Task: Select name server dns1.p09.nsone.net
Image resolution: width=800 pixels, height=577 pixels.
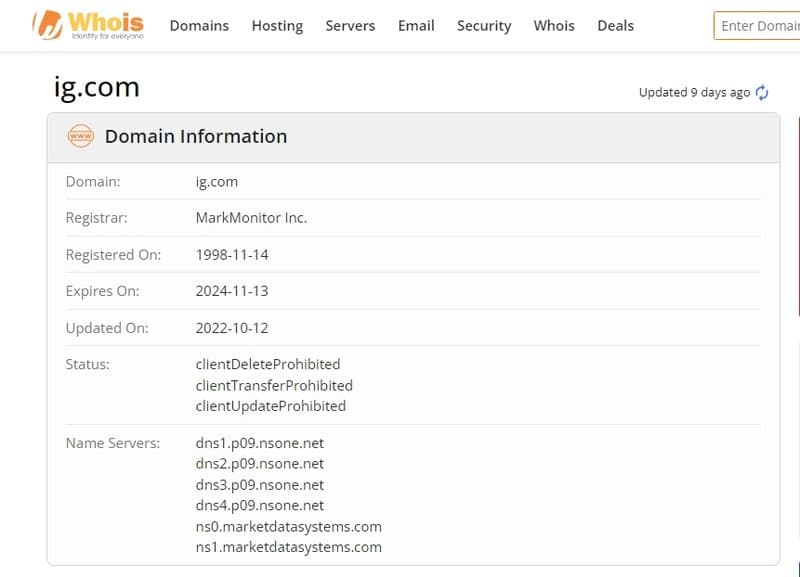Action: (260, 443)
